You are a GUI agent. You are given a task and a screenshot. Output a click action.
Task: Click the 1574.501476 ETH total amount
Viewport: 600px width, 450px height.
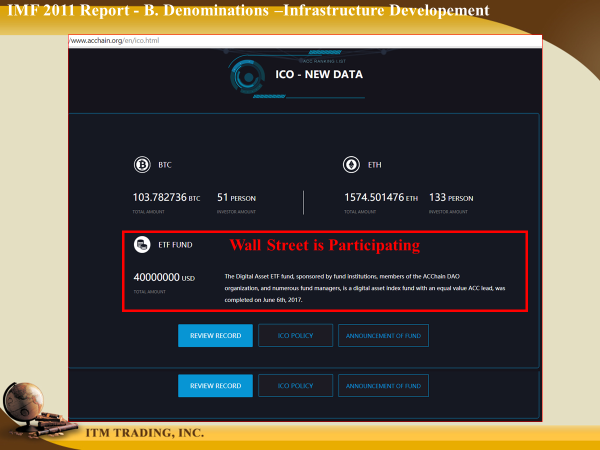[381, 197]
